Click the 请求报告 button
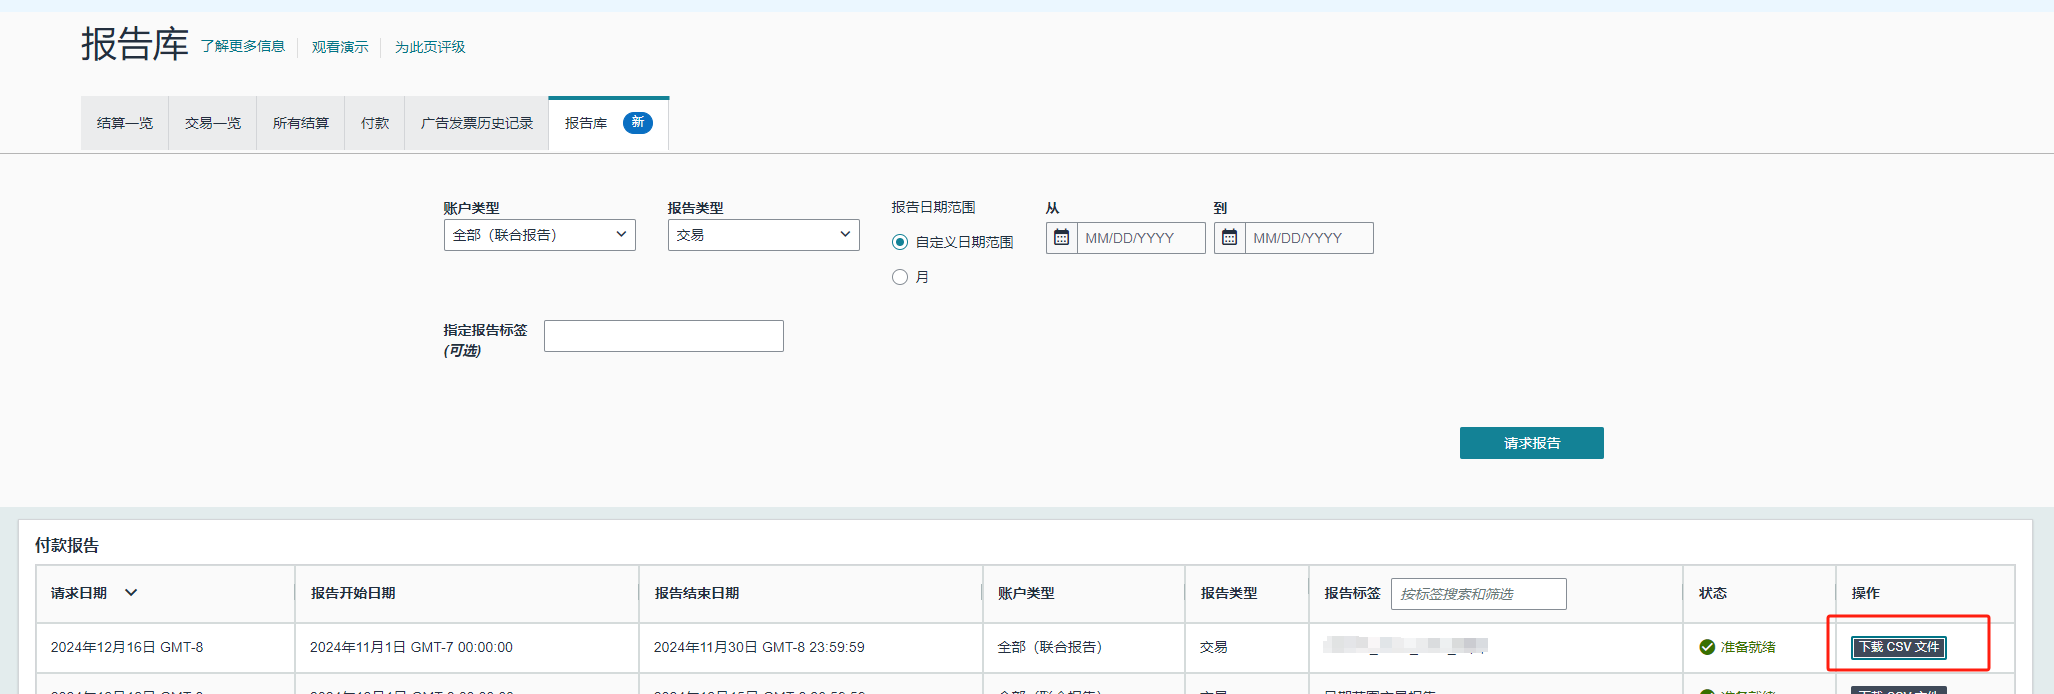 click(1531, 443)
